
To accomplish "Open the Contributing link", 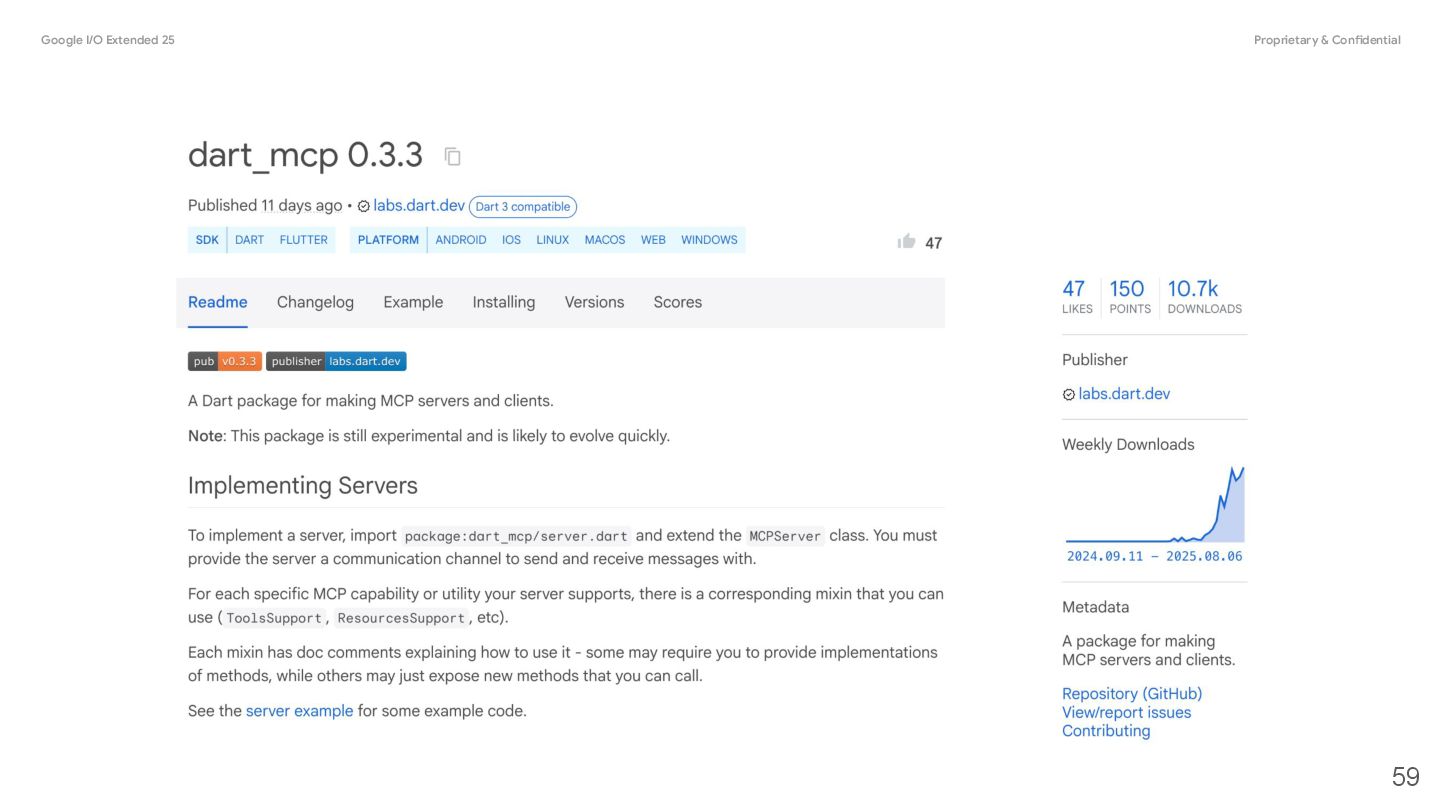I will point(1106,731).
